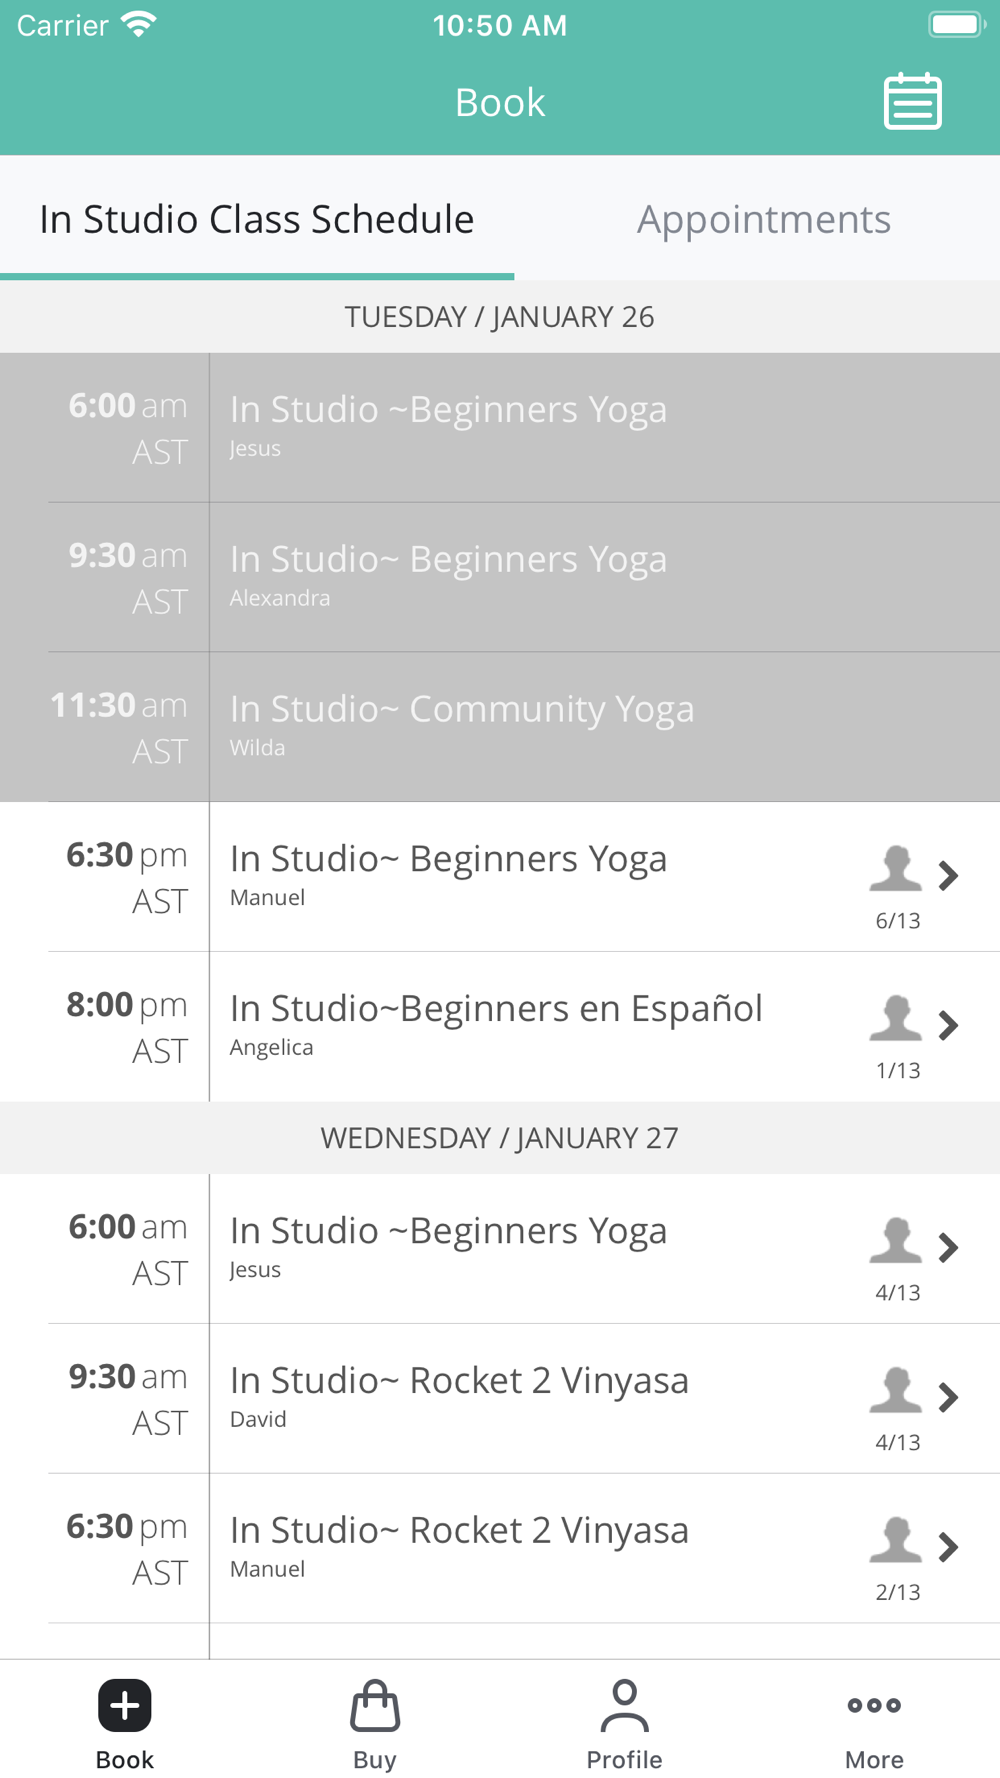This screenshot has height=1778, width=1000.
Task: Tap attendee icon for Beginners en Español class
Action: 895,1018
